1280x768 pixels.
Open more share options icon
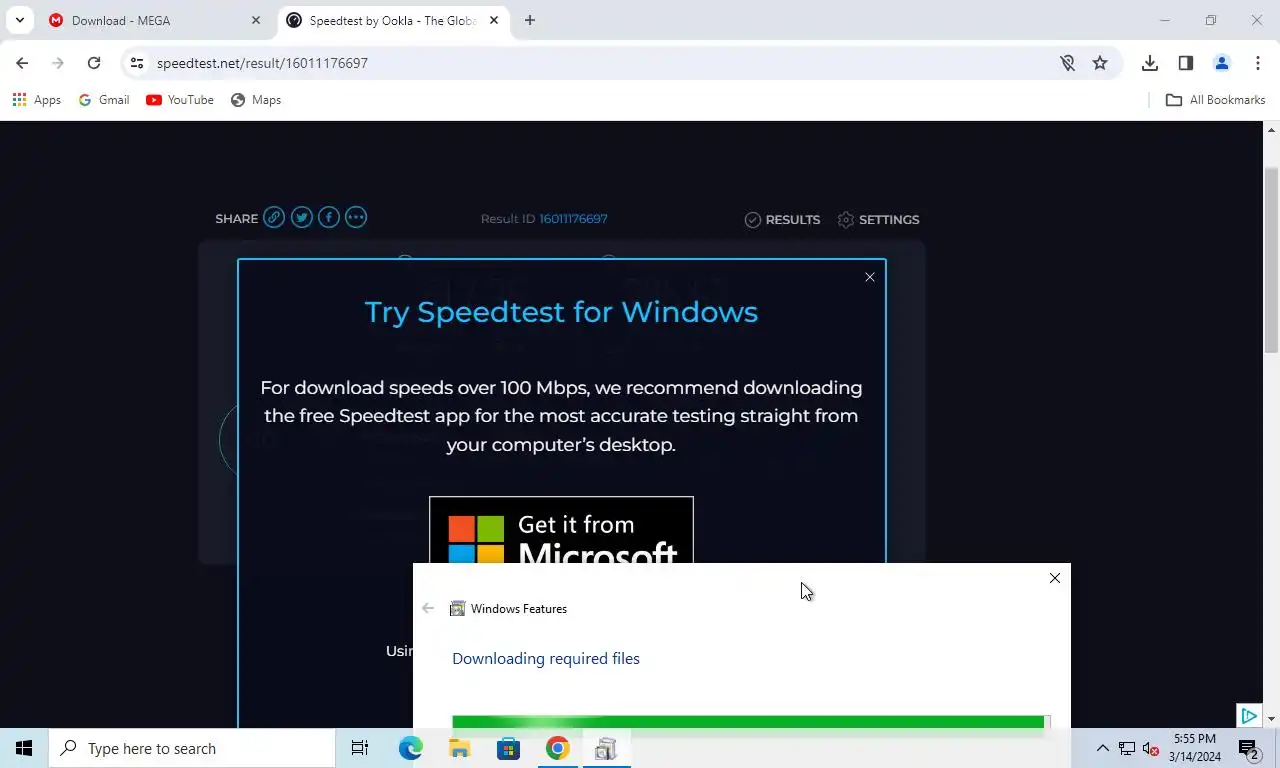coord(356,218)
